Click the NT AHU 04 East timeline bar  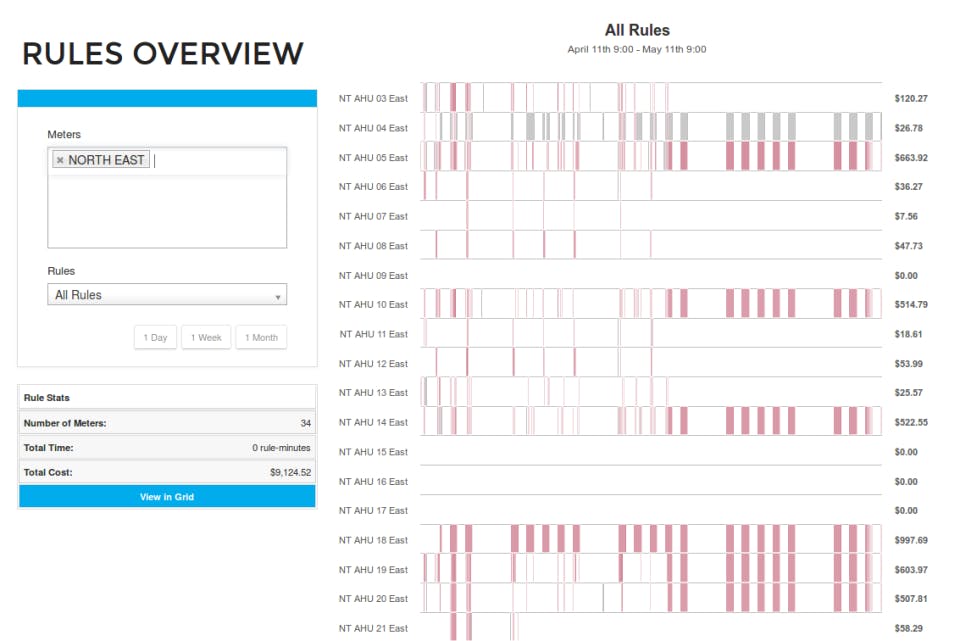(651, 127)
